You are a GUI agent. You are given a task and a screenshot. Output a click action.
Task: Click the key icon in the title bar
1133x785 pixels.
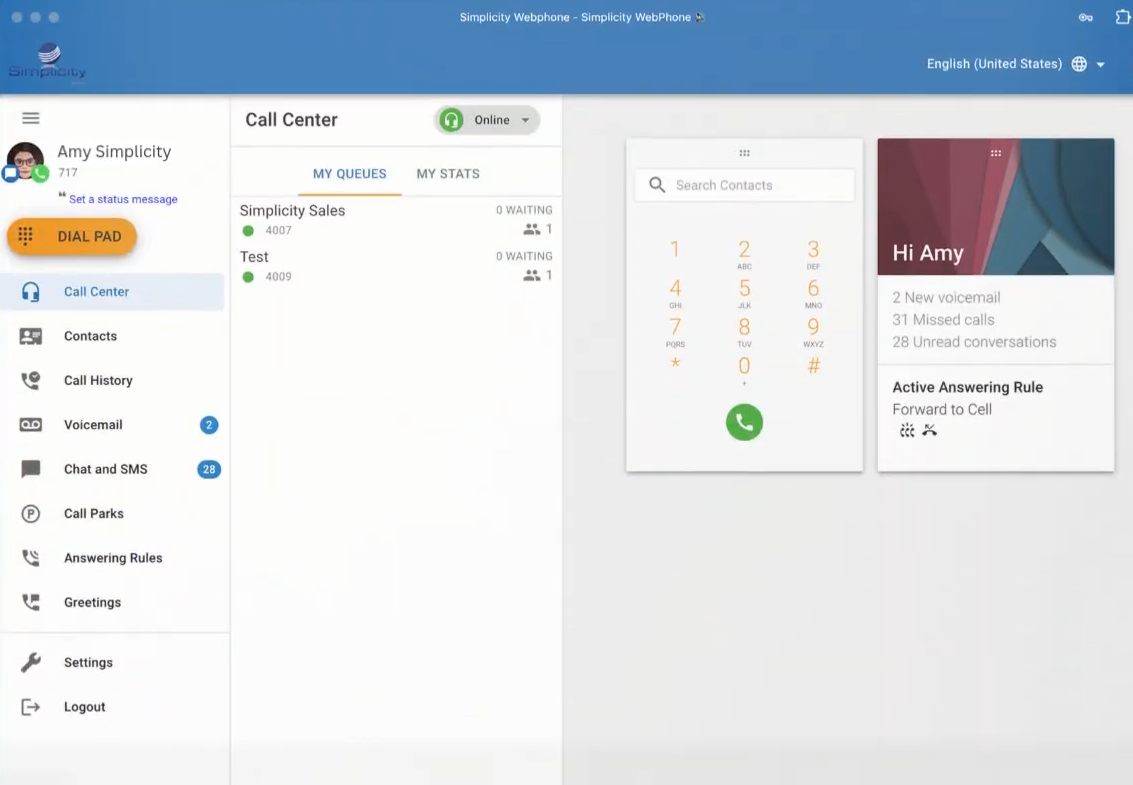pos(1085,17)
